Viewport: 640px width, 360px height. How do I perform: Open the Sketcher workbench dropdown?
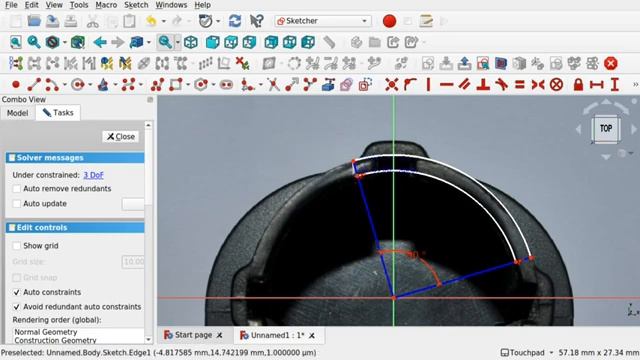click(x=322, y=21)
